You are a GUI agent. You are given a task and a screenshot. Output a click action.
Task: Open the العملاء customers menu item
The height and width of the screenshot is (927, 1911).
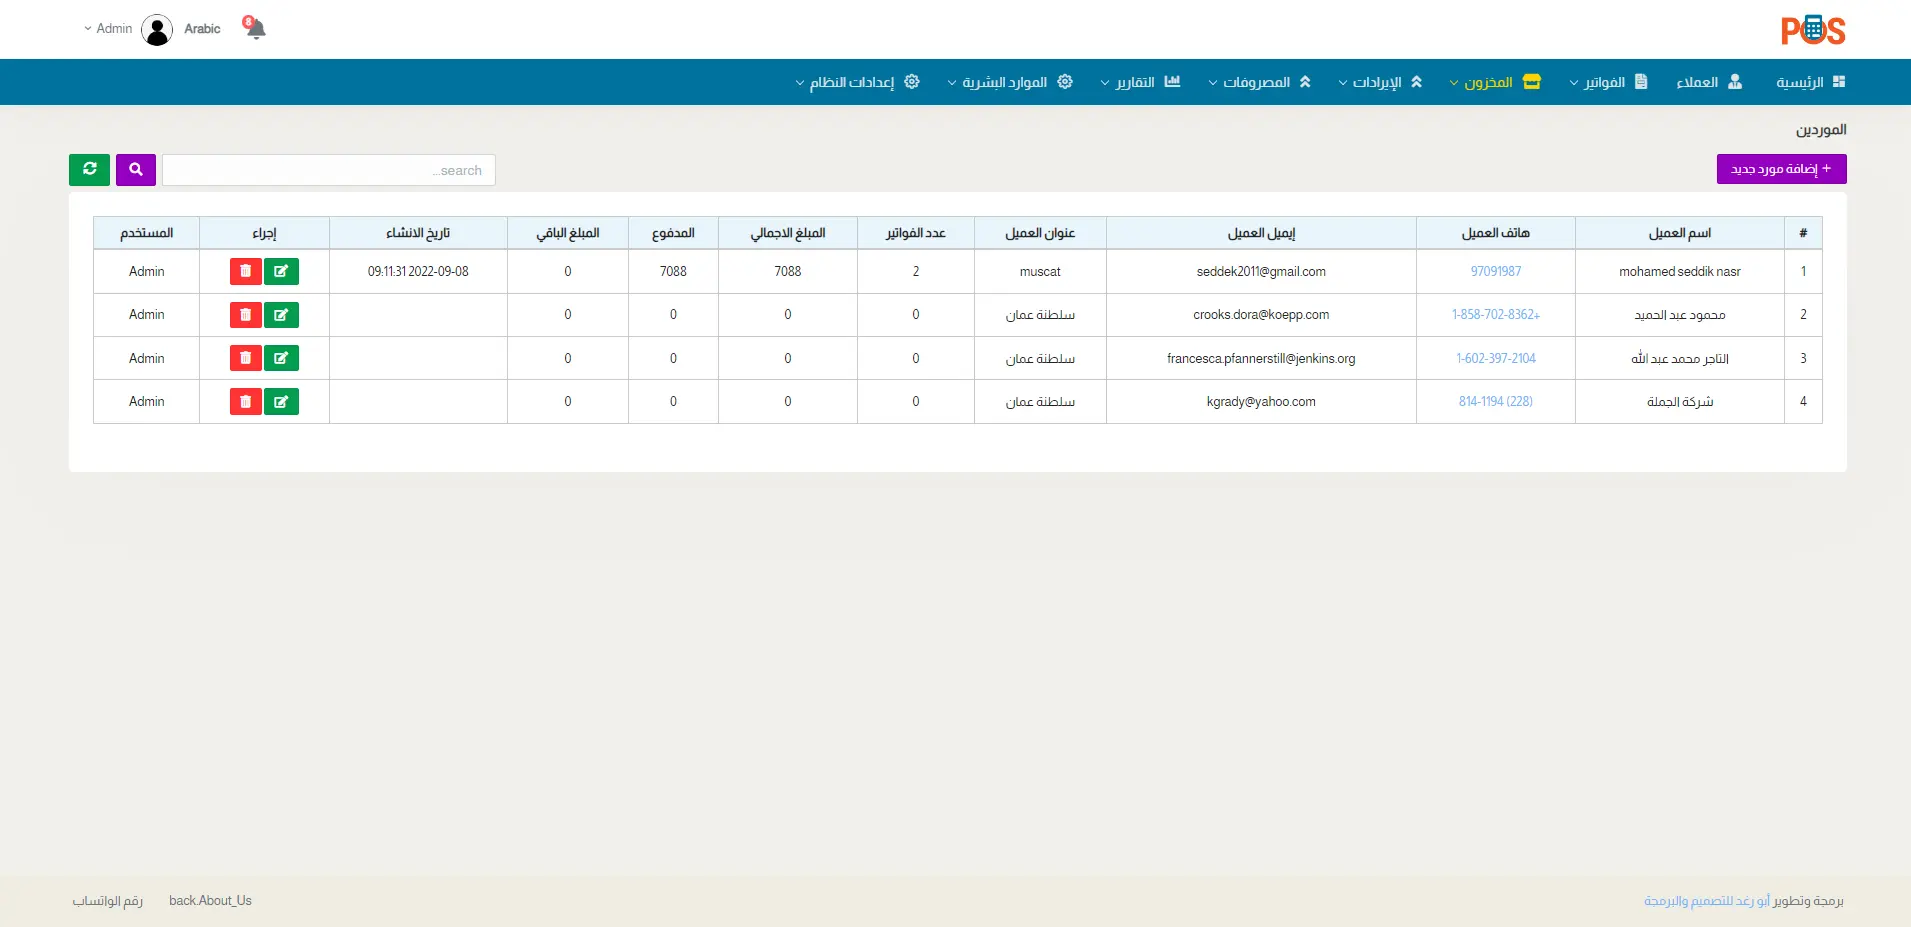pos(1708,82)
